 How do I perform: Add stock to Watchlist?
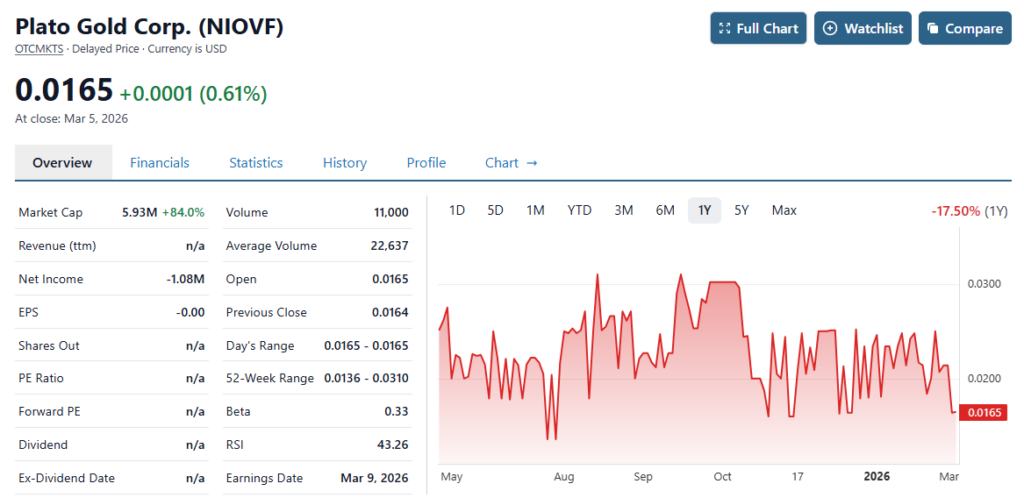tap(862, 28)
